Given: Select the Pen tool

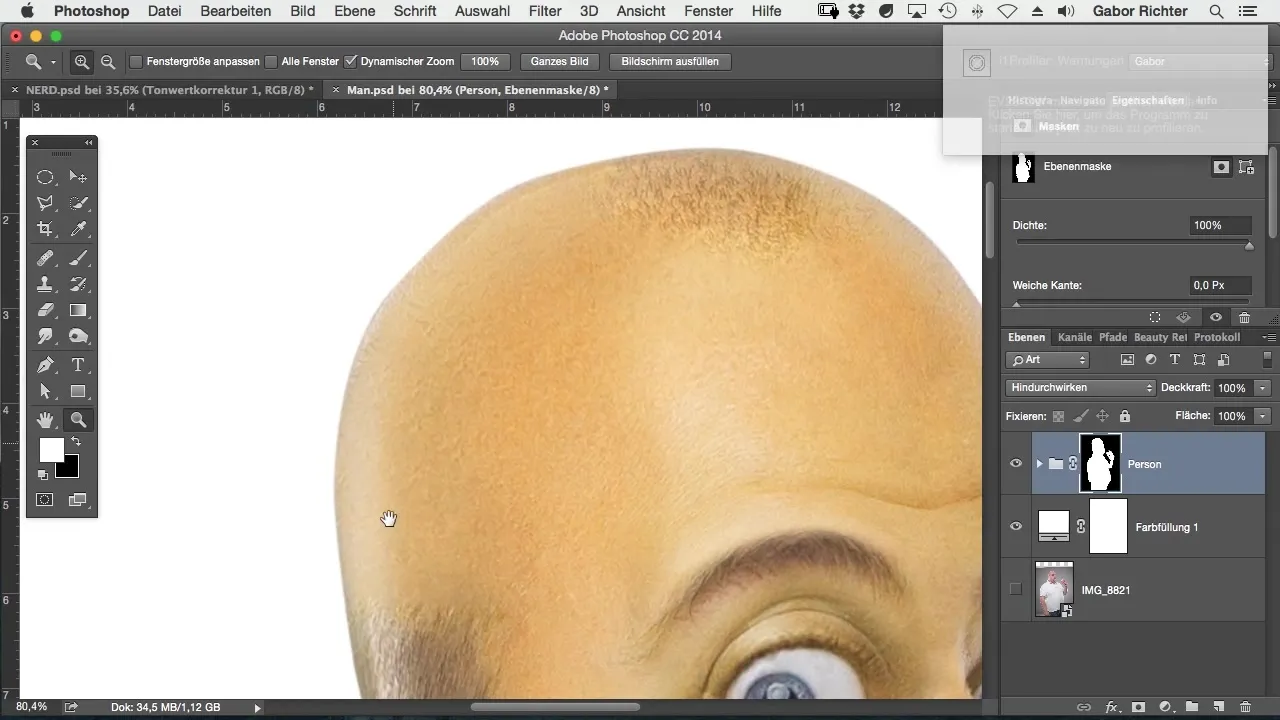Looking at the screenshot, I should (45, 365).
